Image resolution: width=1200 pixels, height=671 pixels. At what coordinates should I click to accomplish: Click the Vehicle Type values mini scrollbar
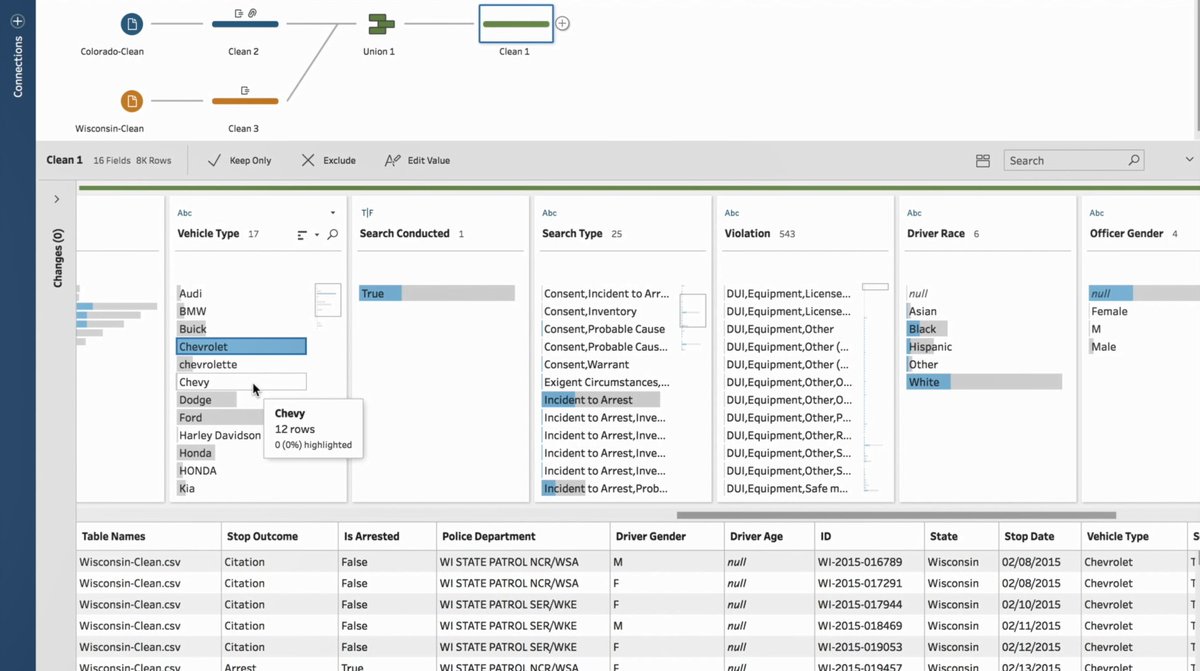(328, 300)
